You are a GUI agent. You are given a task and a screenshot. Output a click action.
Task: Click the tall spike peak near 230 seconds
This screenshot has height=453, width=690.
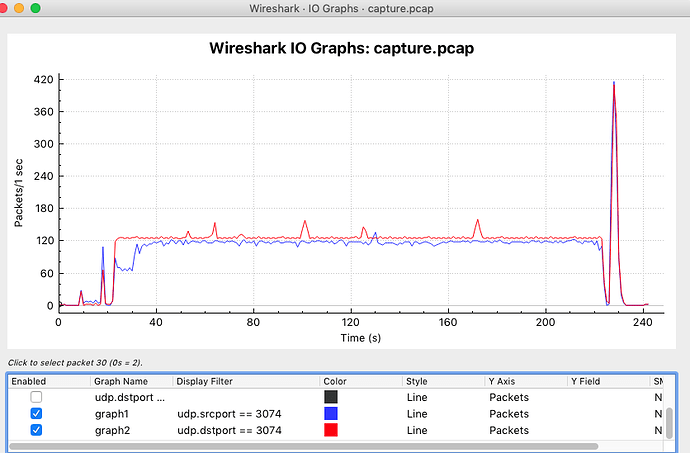coord(614,83)
